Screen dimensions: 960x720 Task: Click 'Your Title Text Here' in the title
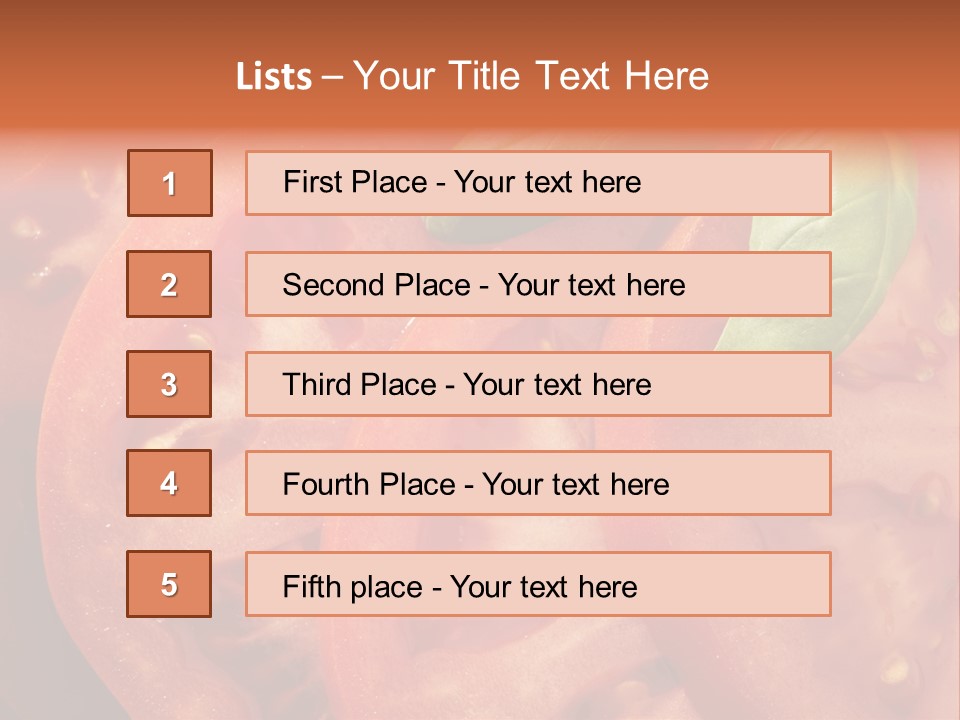[x=532, y=77]
